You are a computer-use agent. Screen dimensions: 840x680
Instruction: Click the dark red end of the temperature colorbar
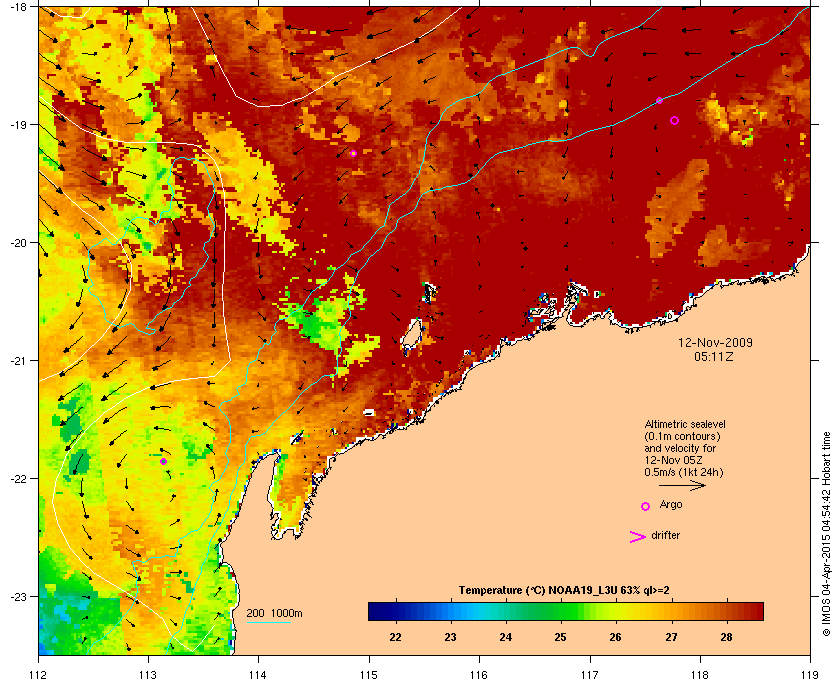(754, 611)
